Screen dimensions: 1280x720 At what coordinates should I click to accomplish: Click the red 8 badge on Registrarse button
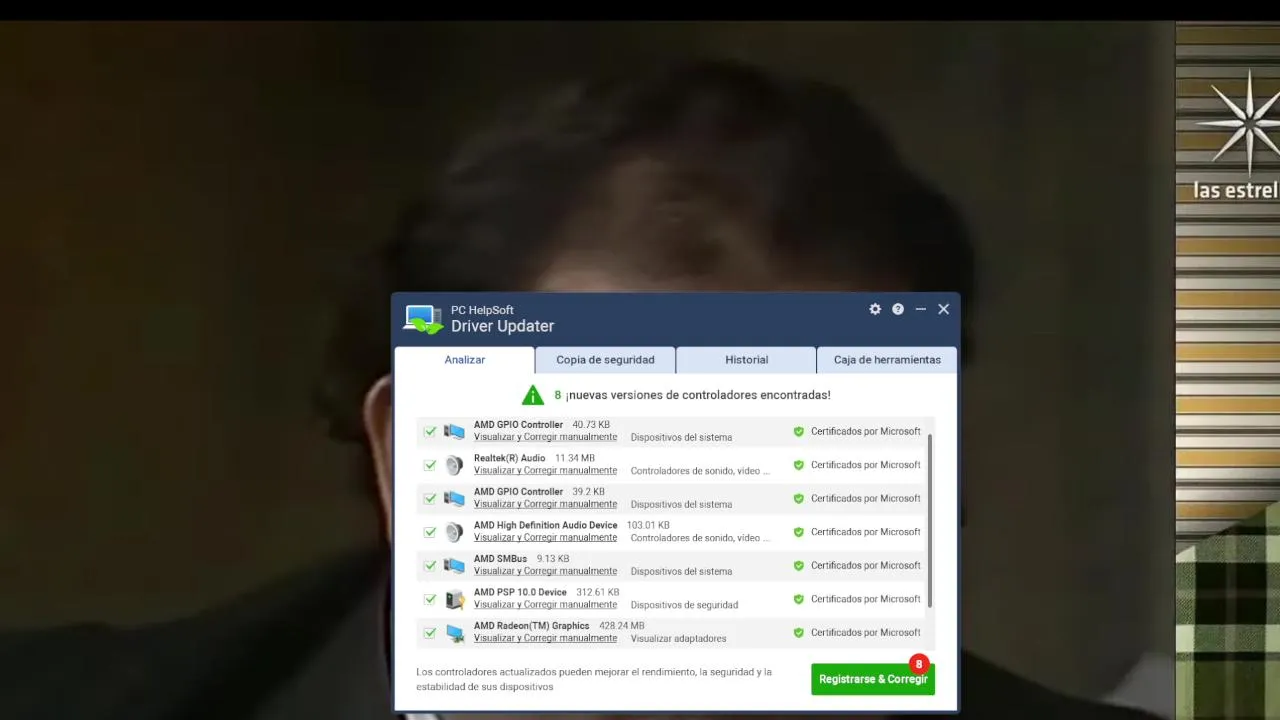pyautogui.click(x=919, y=664)
